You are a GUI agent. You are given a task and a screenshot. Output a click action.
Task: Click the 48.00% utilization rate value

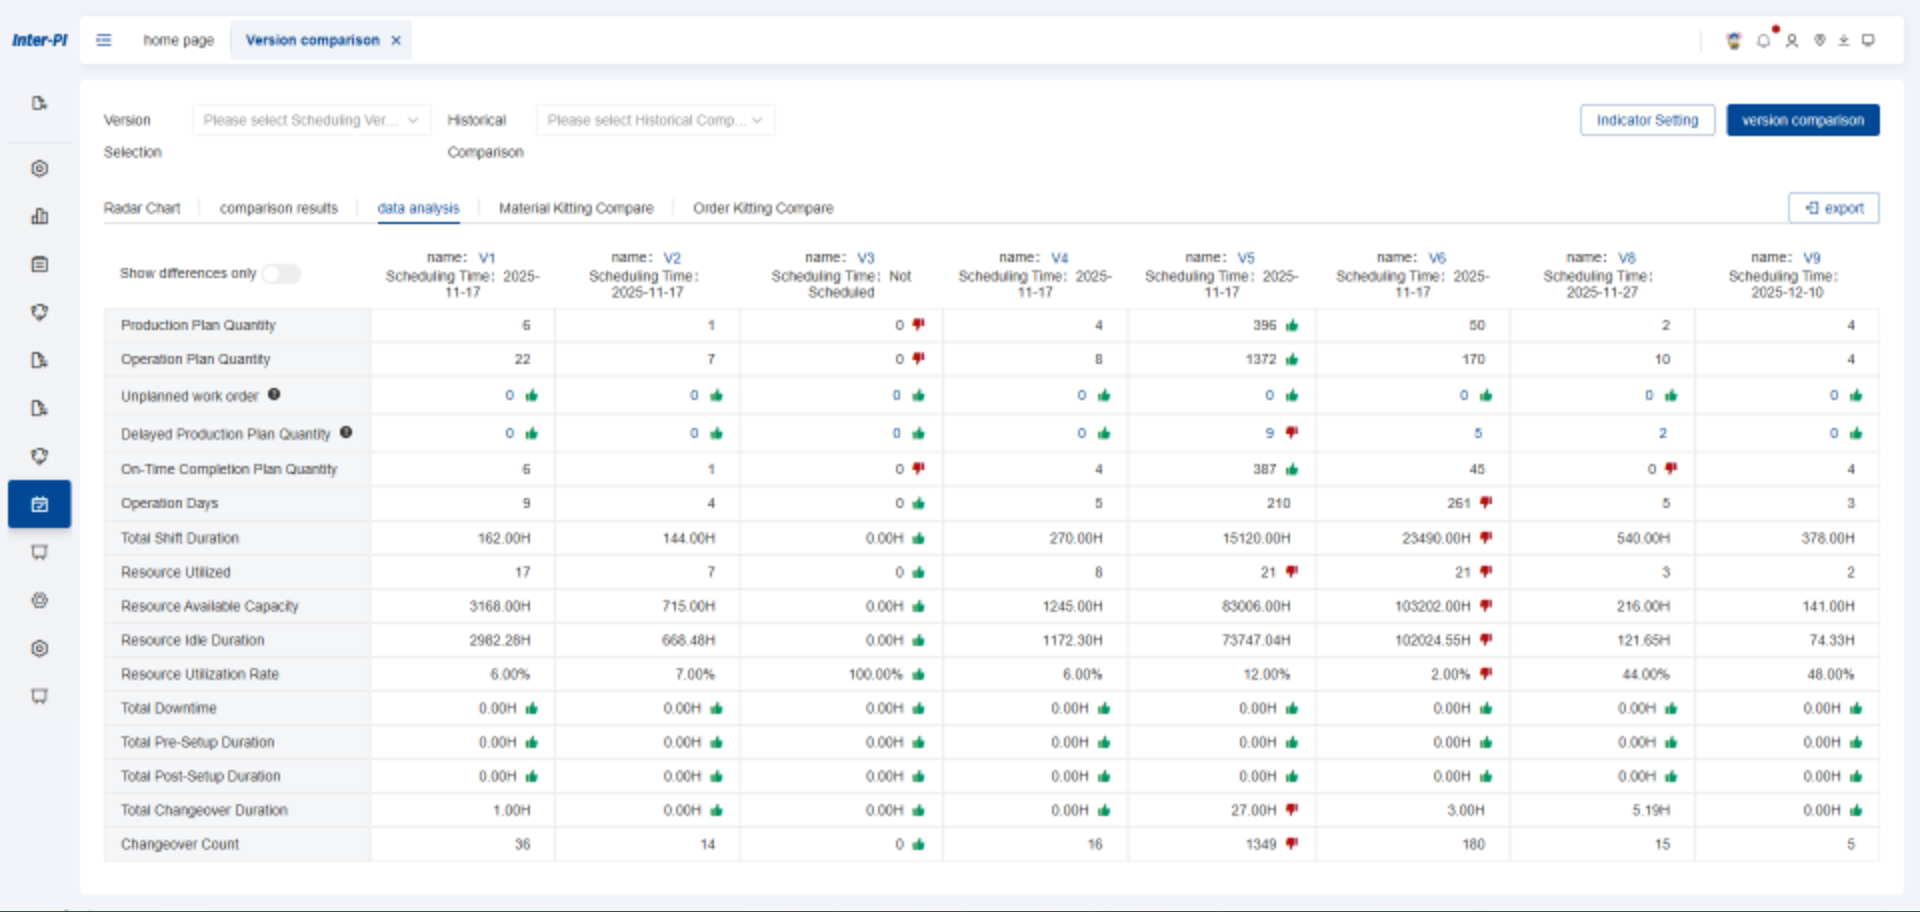pos(1830,674)
